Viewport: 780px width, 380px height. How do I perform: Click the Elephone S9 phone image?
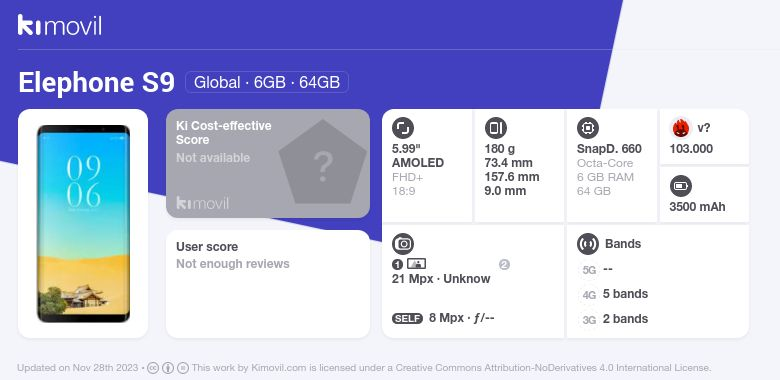click(x=84, y=223)
